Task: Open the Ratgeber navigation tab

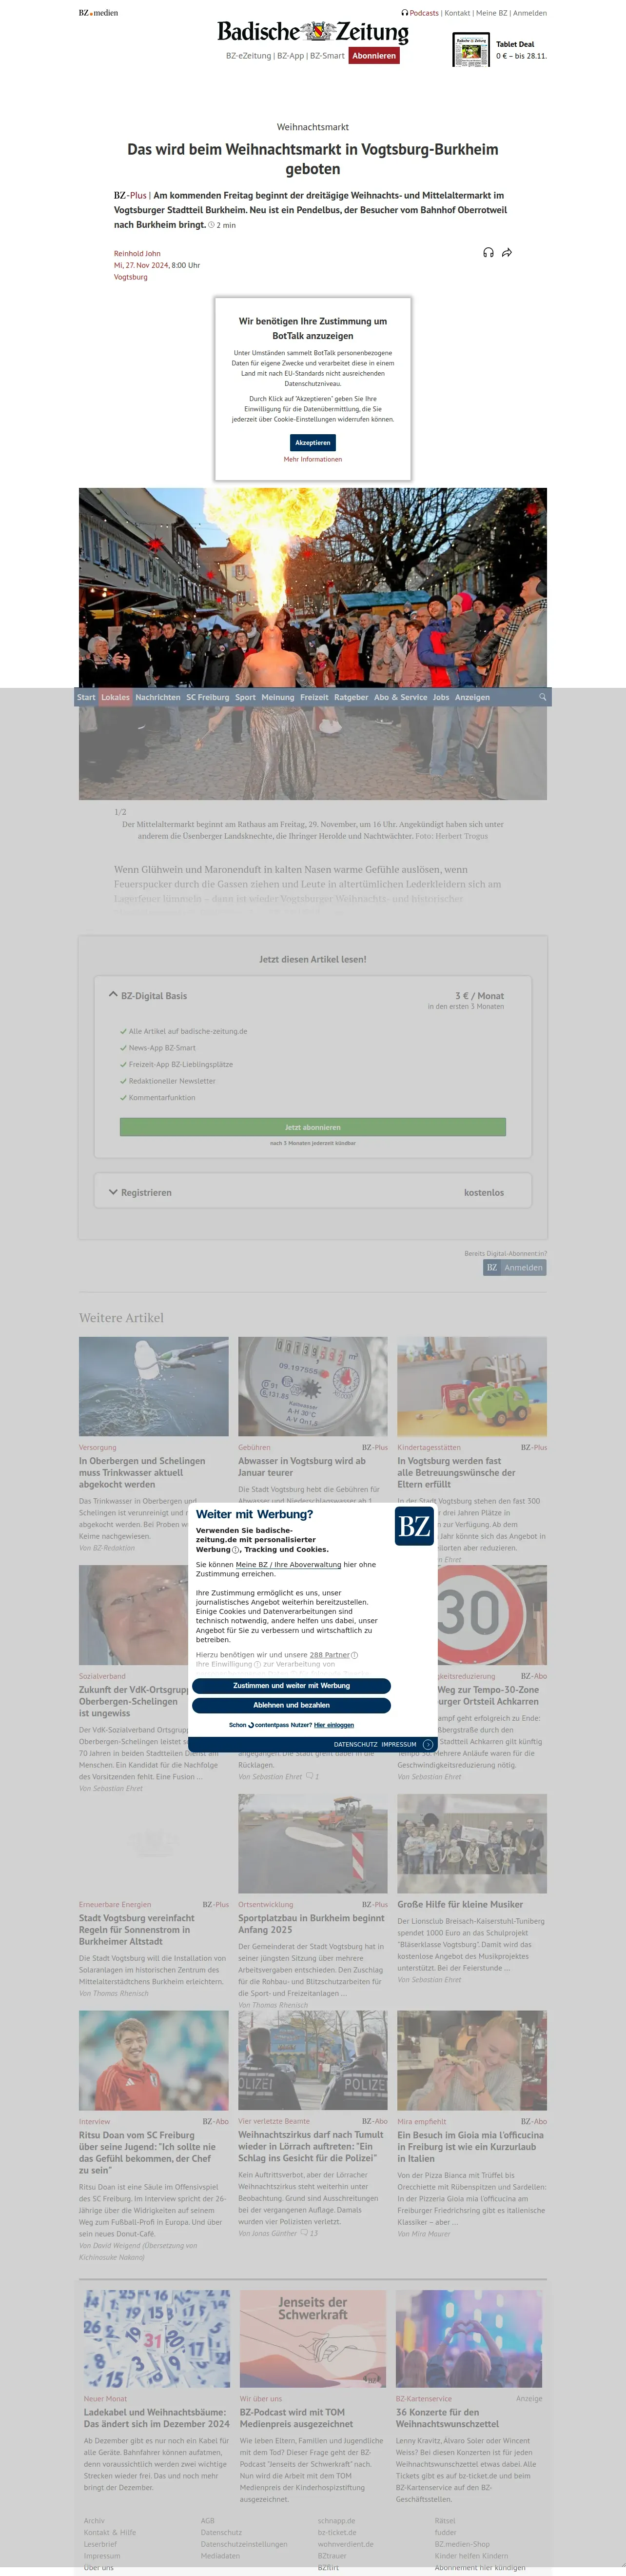Action: (351, 697)
